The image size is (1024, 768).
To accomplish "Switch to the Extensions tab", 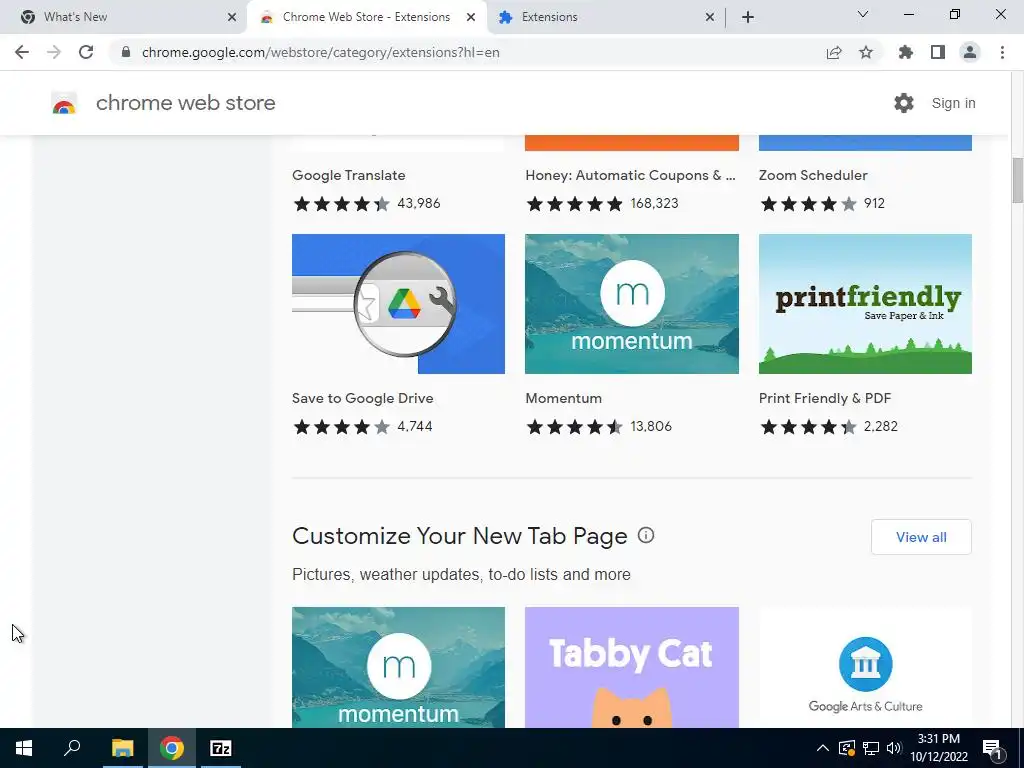I will pyautogui.click(x=606, y=17).
